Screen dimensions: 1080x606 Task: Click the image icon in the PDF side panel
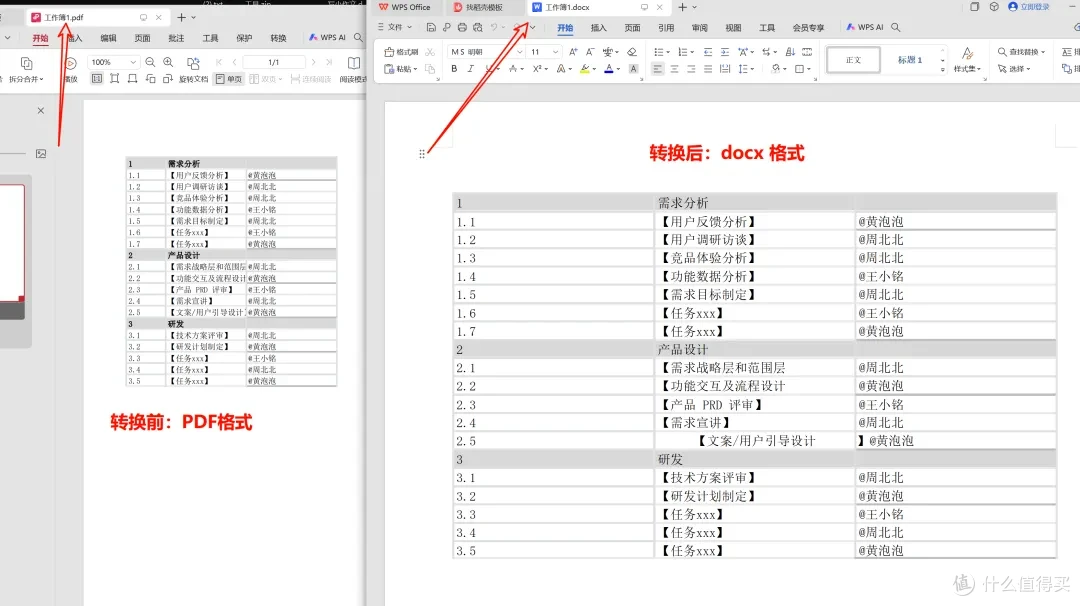point(41,154)
